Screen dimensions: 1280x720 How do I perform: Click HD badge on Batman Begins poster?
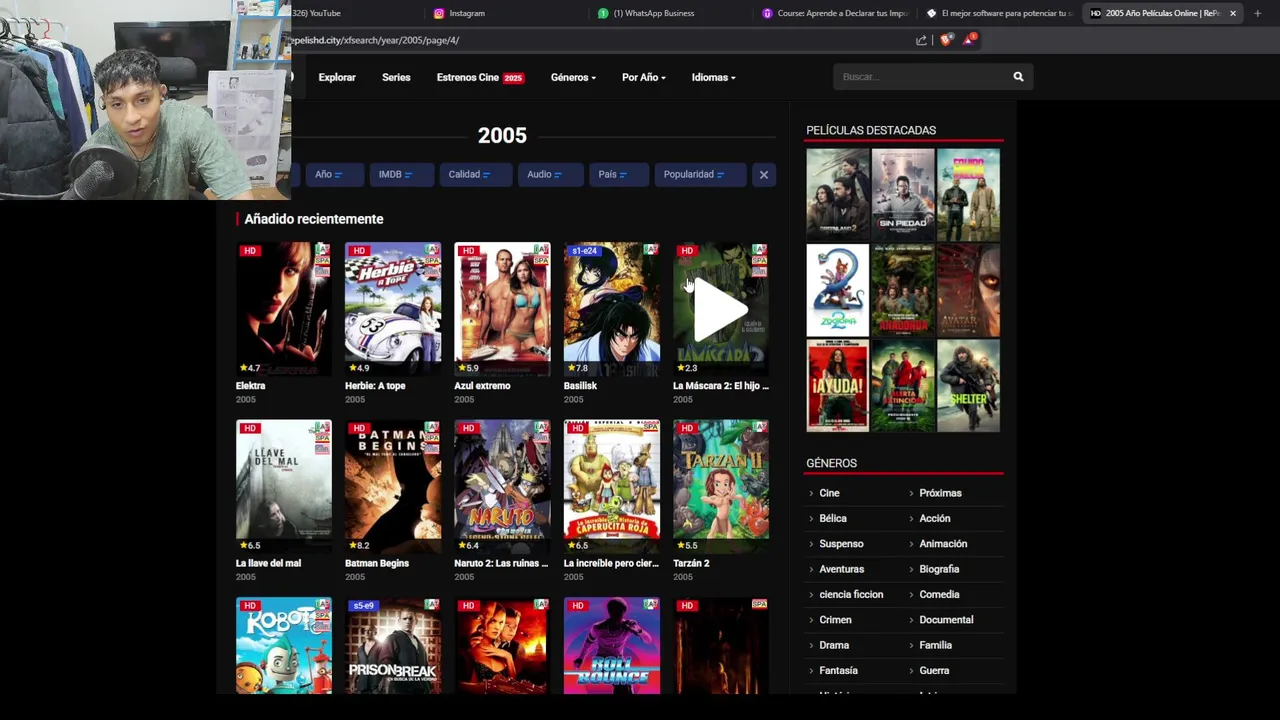coord(359,428)
